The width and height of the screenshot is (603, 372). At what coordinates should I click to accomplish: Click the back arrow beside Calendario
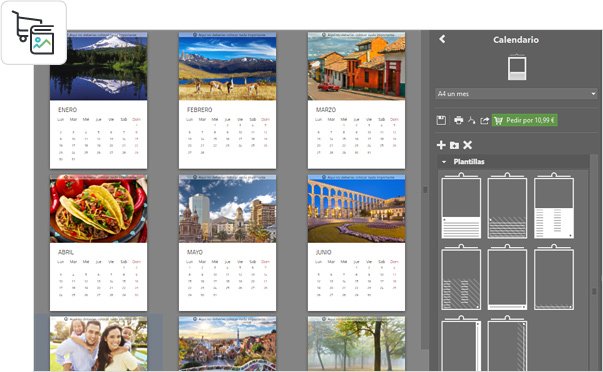click(442, 39)
